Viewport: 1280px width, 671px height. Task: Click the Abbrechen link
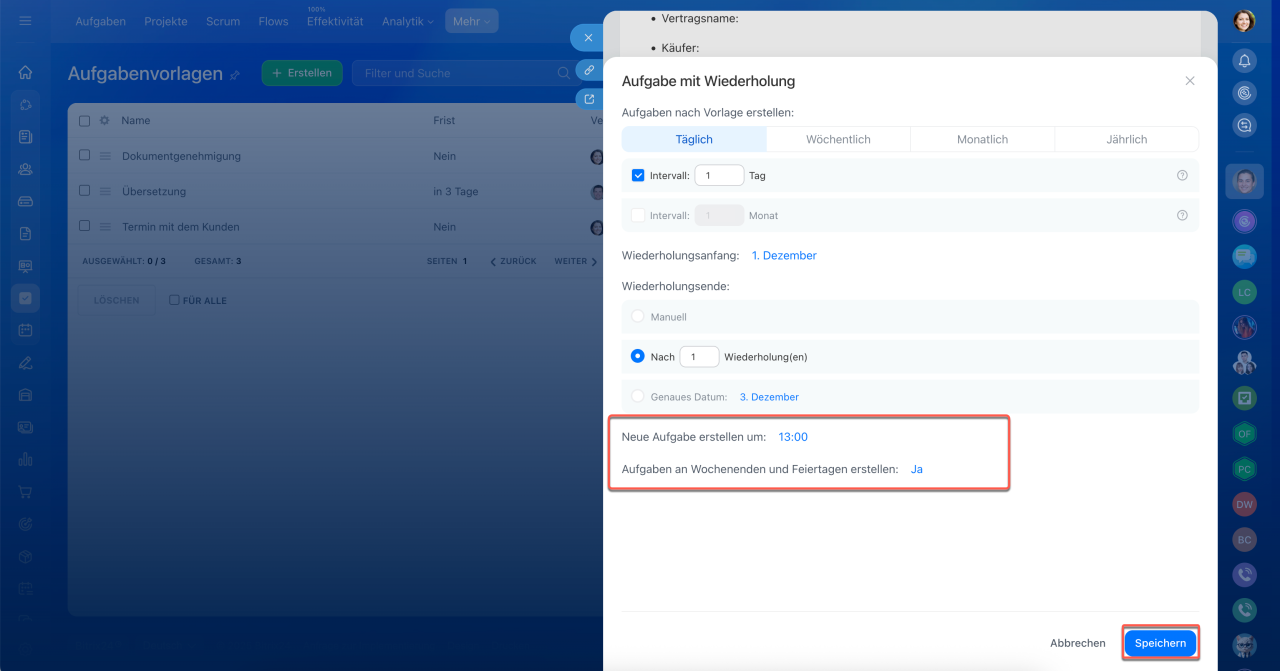(x=1077, y=643)
